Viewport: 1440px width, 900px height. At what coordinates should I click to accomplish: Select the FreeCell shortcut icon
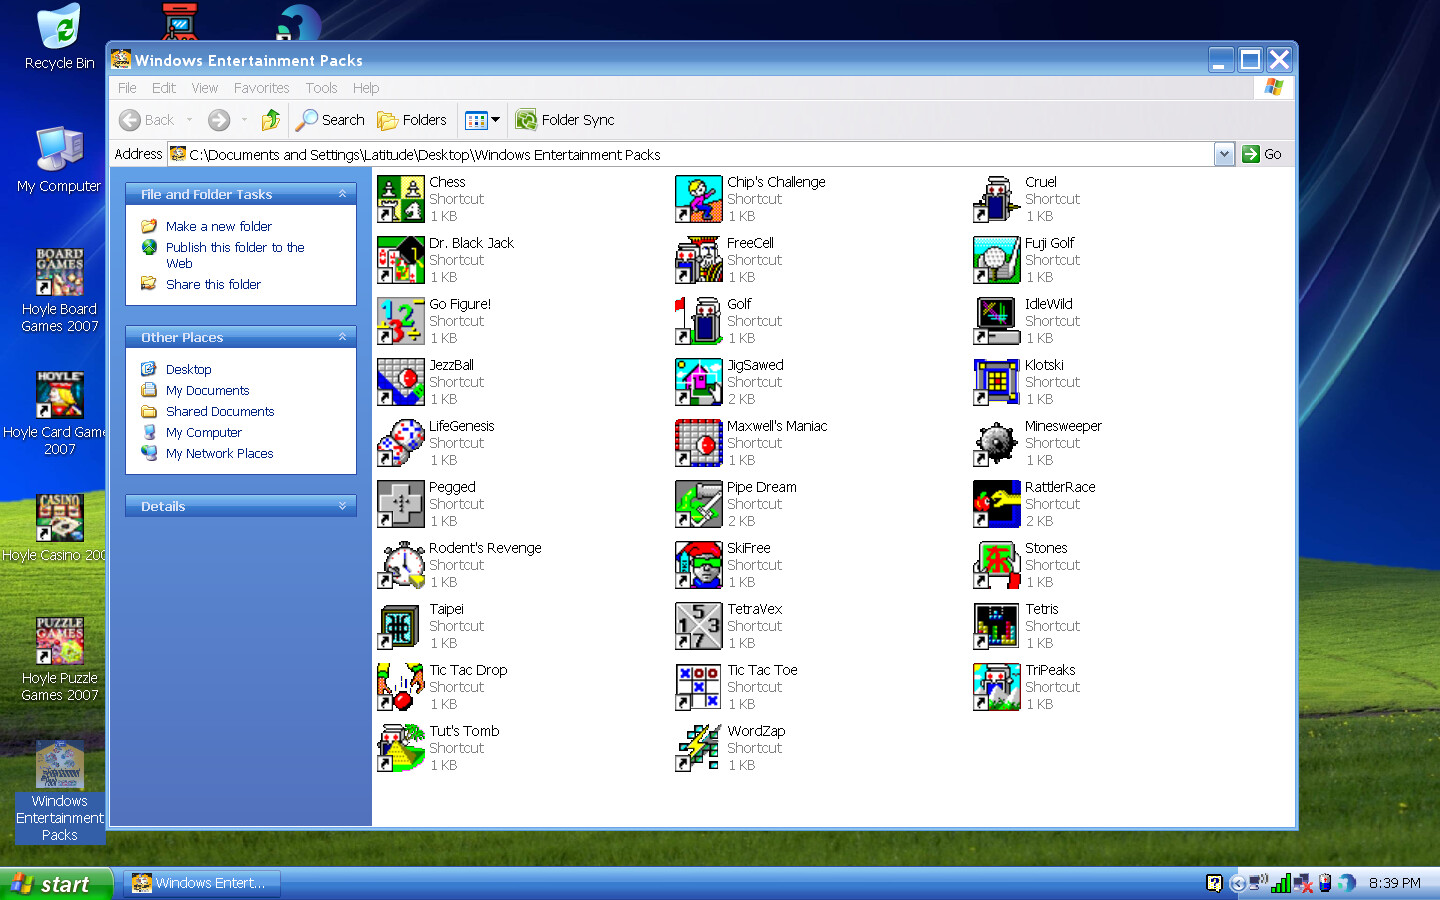click(x=699, y=260)
